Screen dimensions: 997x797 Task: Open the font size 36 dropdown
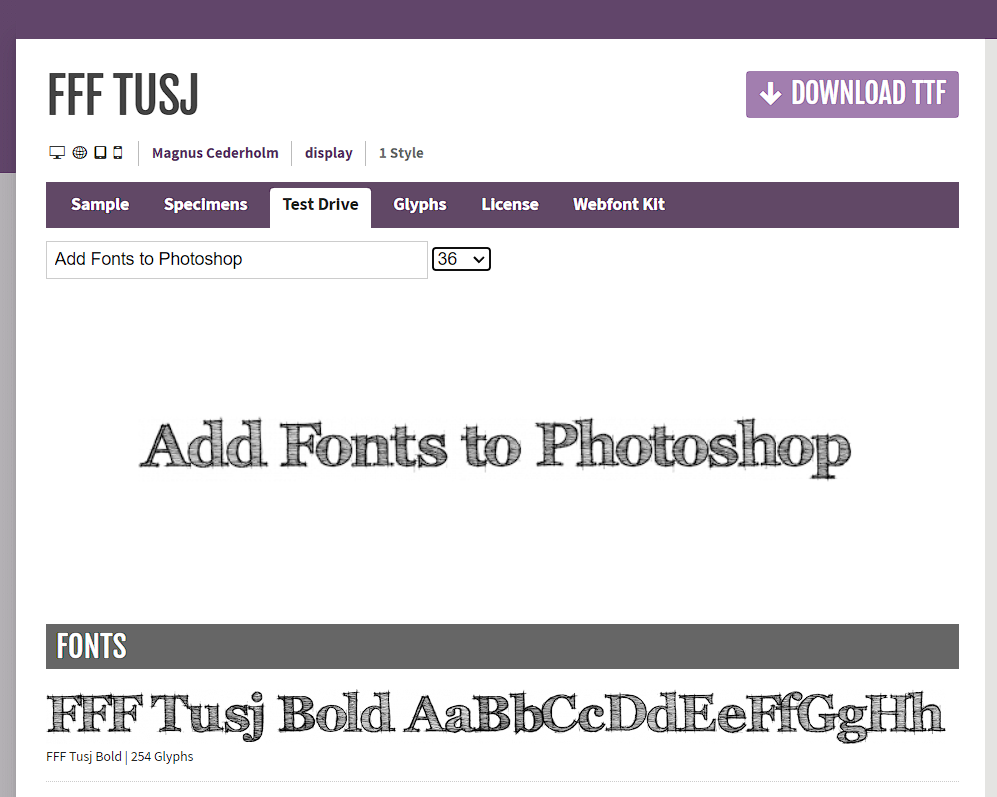461,259
